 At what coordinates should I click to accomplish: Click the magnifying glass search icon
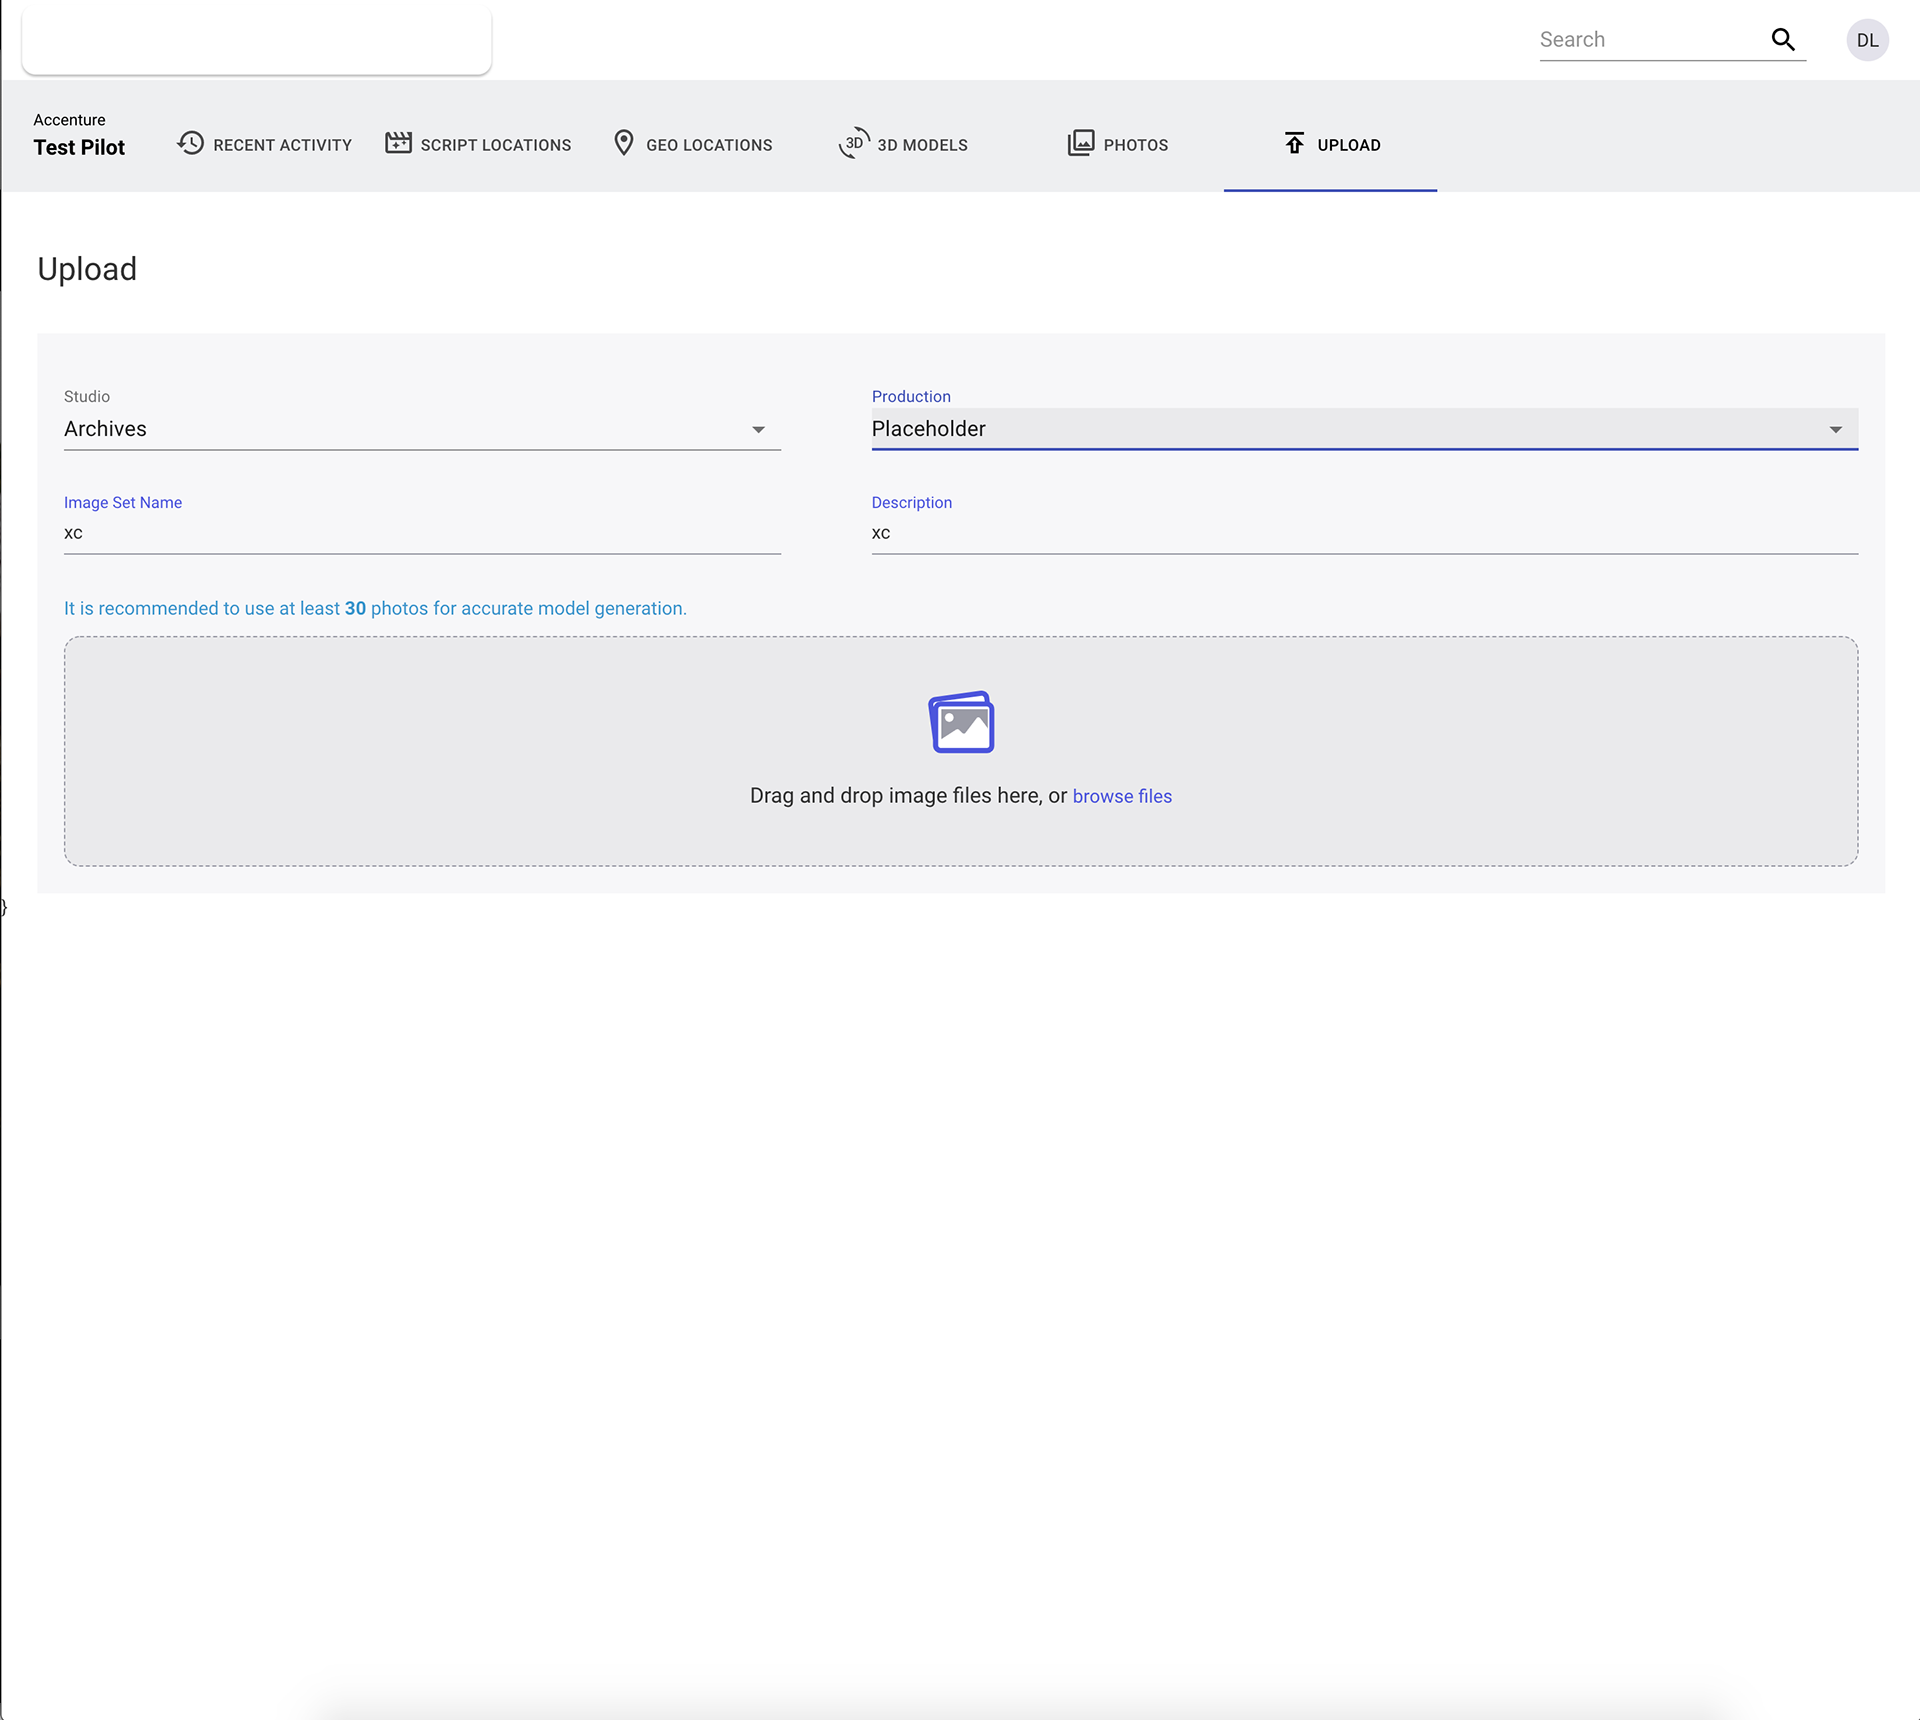pyautogui.click(x=1782, y=40)
